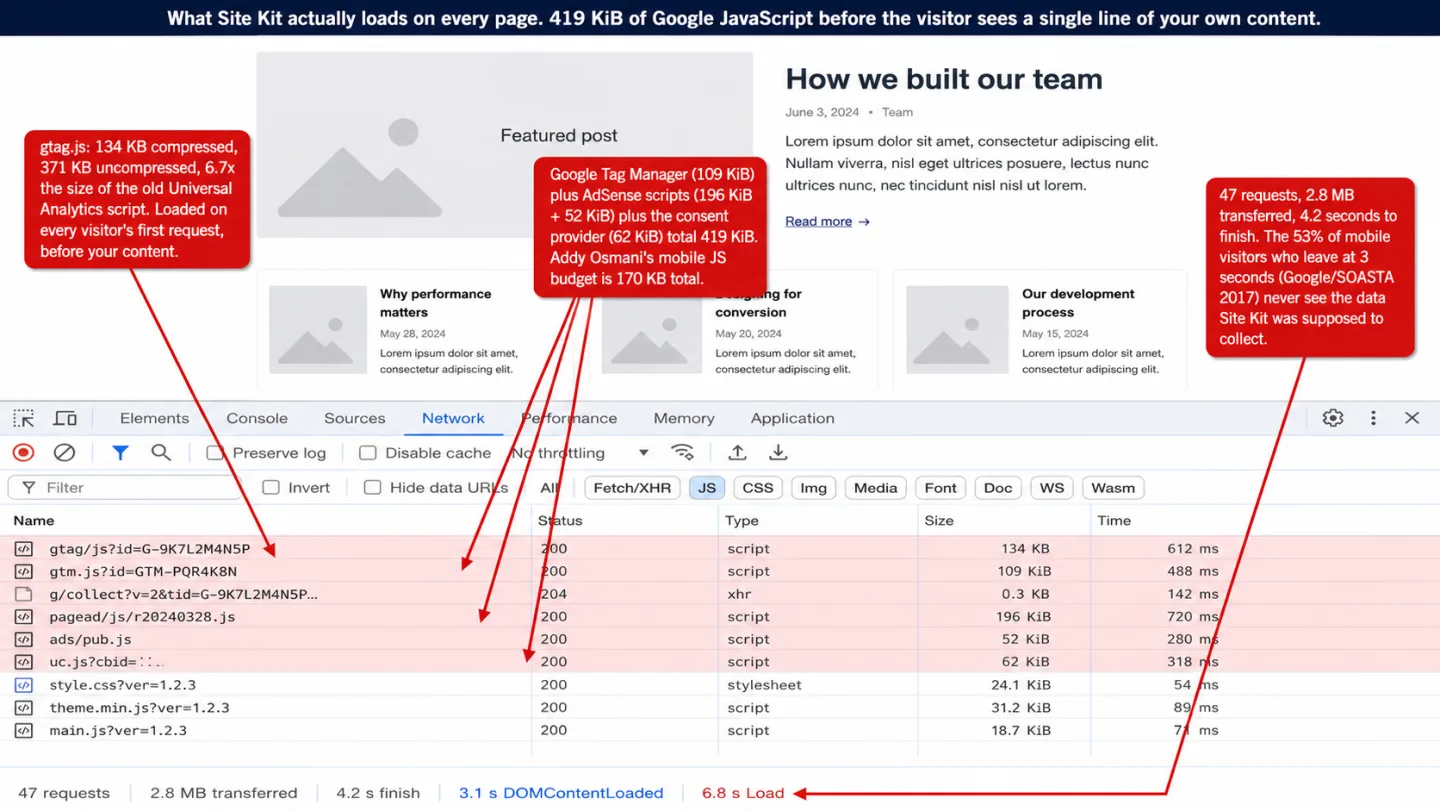This screenshot has height=811, width=1440.
Task: Focus the network Filter text field
Action: click(125, 488)
